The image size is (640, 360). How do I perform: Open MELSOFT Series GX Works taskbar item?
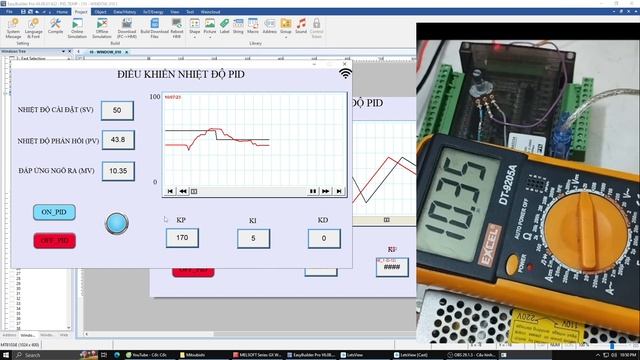point(257,355)
